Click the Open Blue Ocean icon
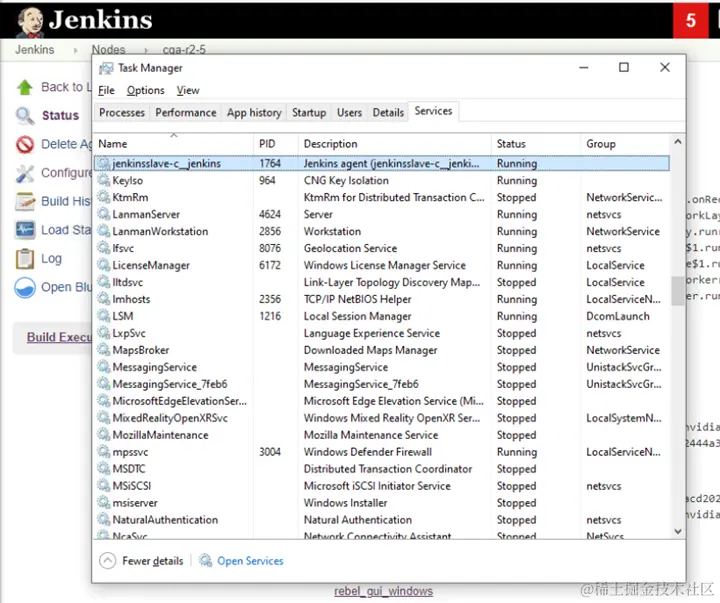 [x=25, y=288]
